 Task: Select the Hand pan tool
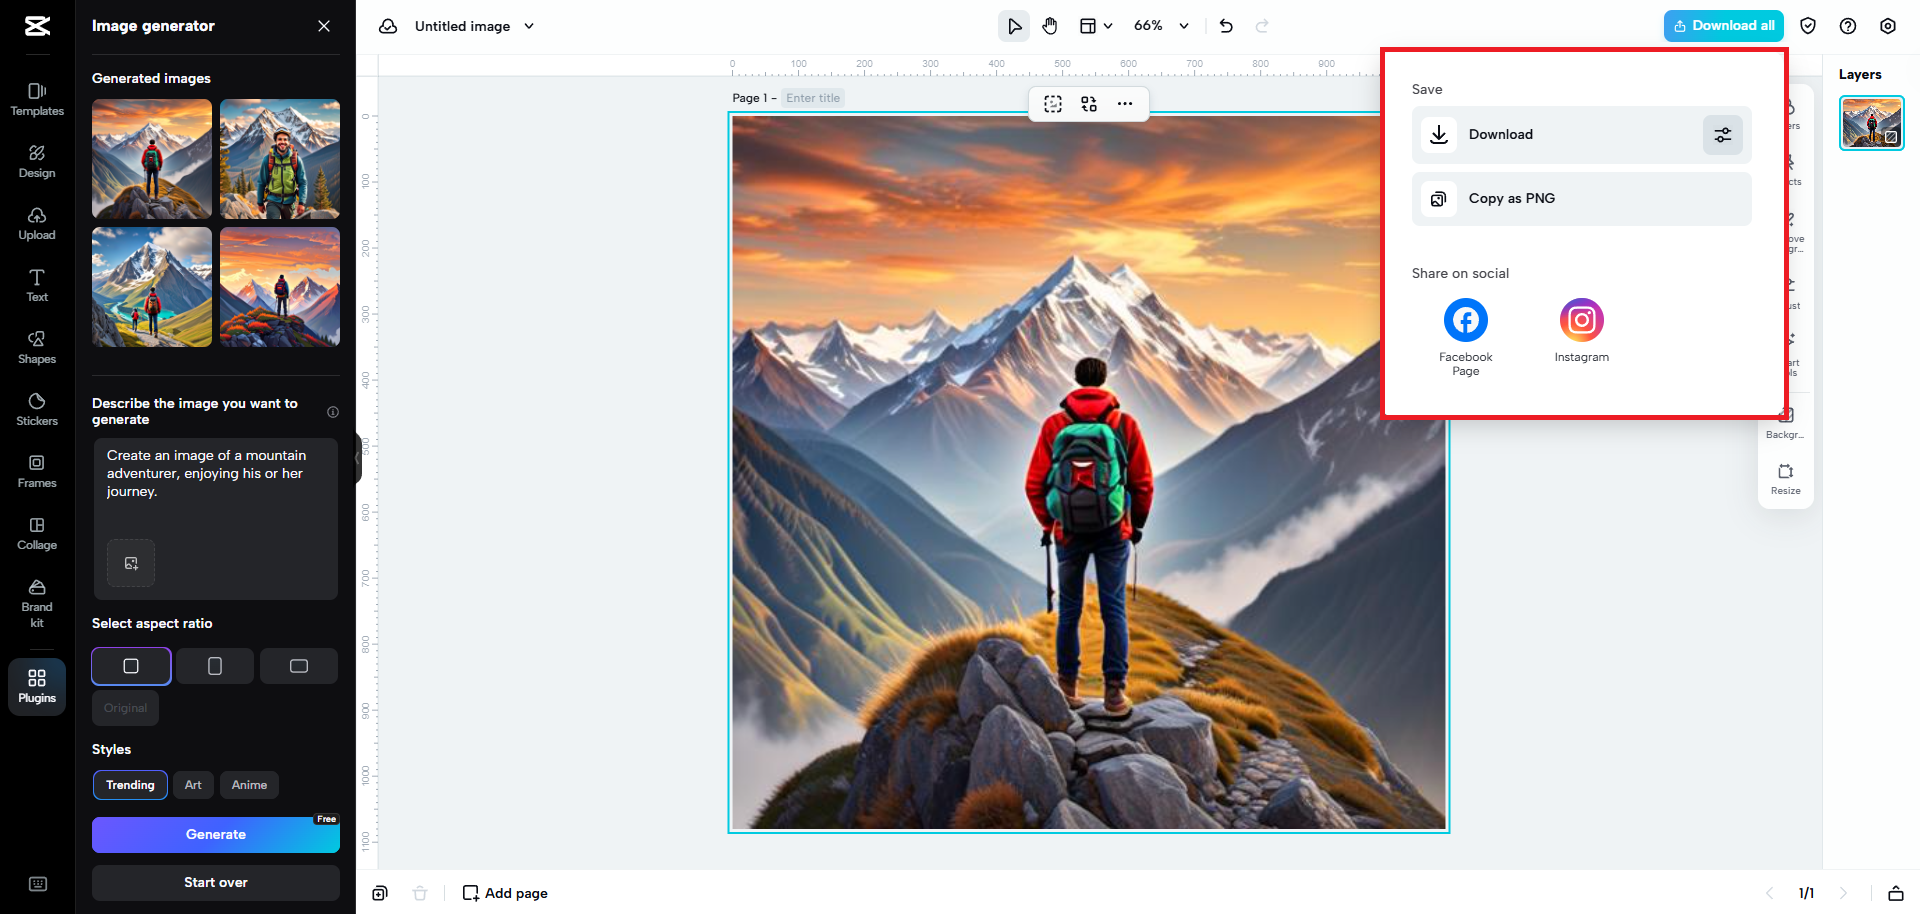[1050, 26]
